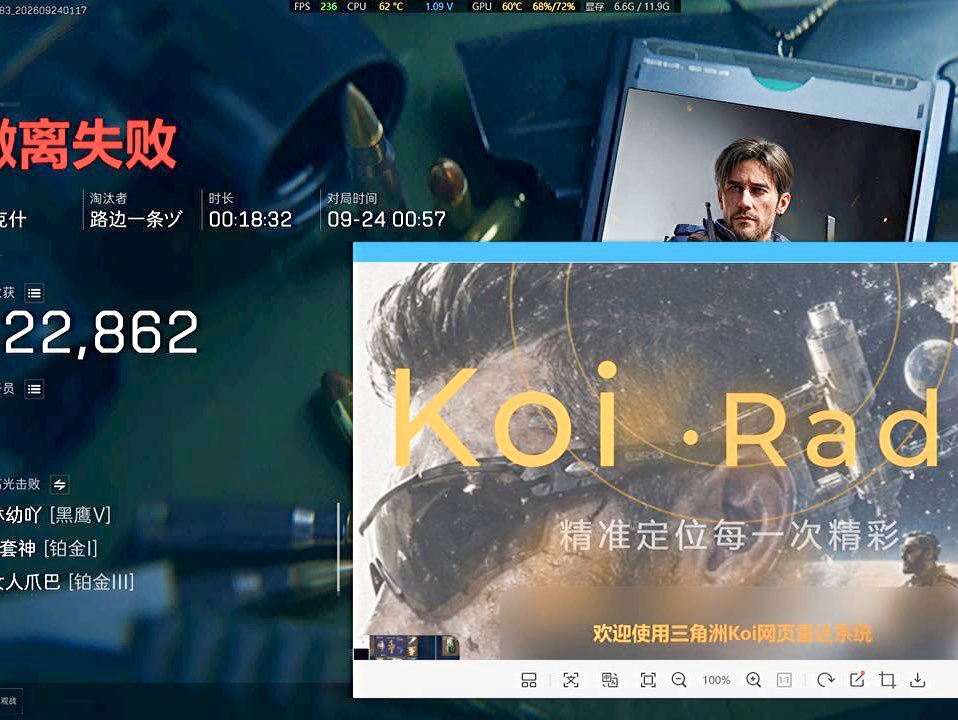Click the image translate icon
958x720 pixels.
click(609, 680)
